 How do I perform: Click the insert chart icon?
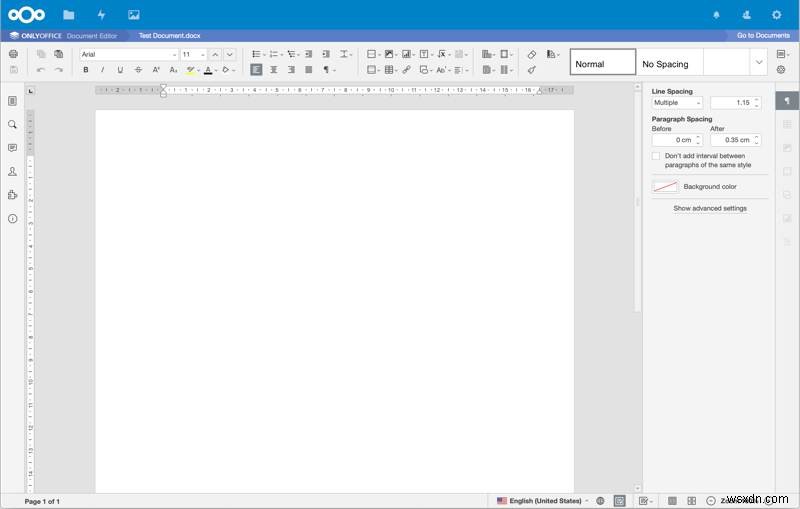point(408,54)
